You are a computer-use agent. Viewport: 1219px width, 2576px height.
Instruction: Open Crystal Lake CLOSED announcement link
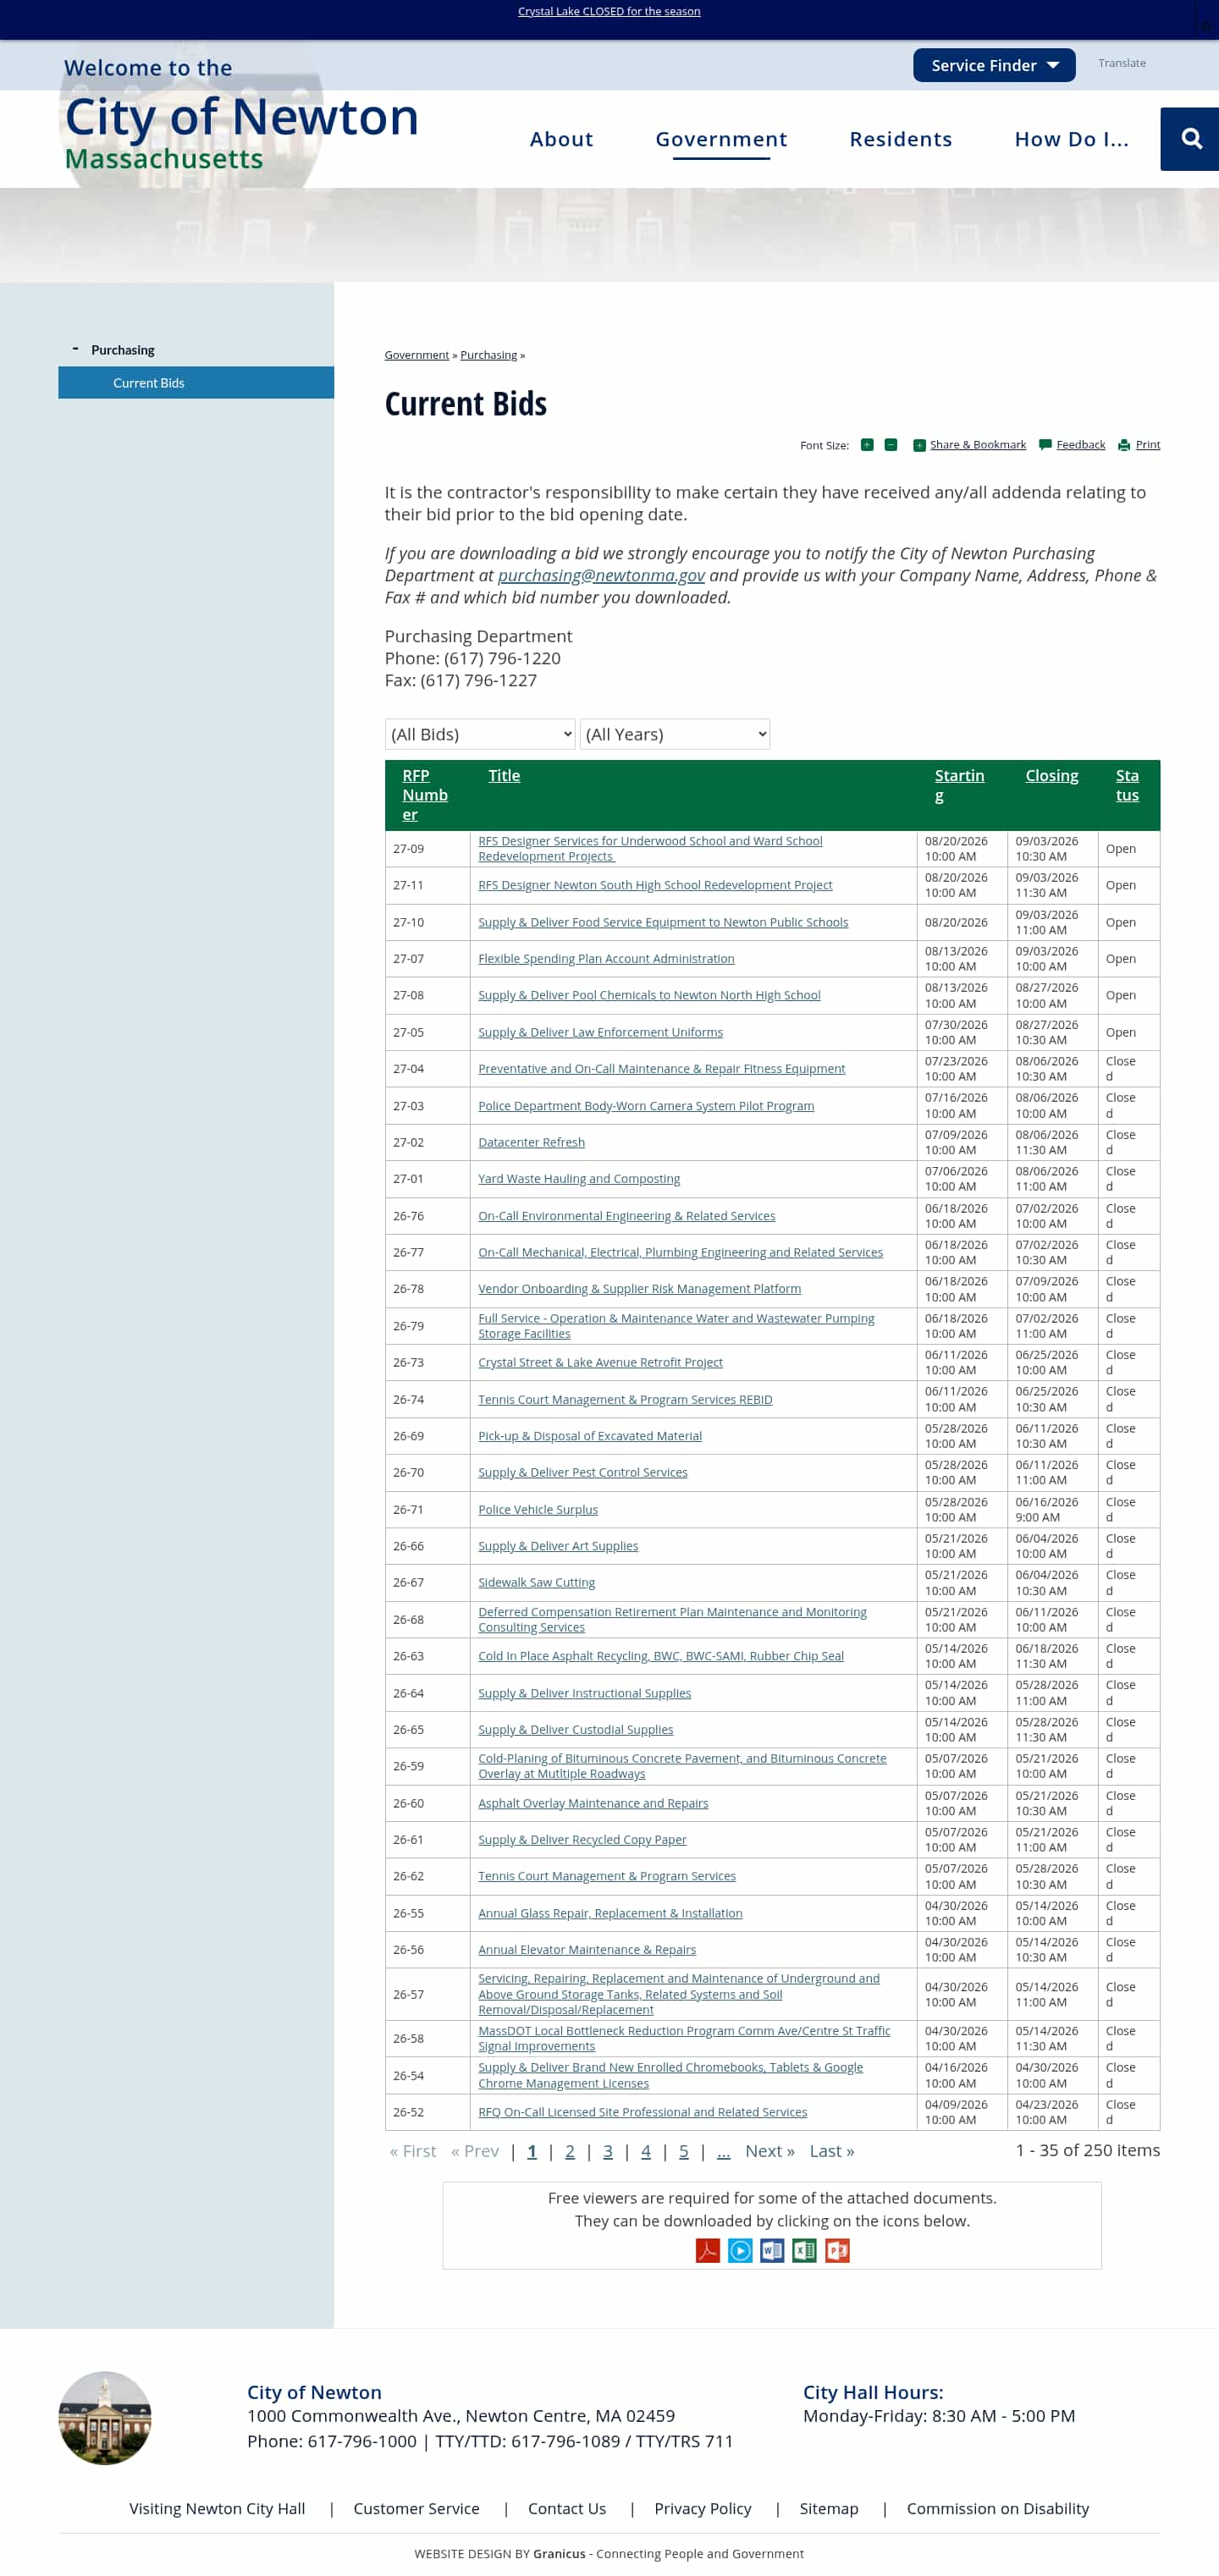609,11
